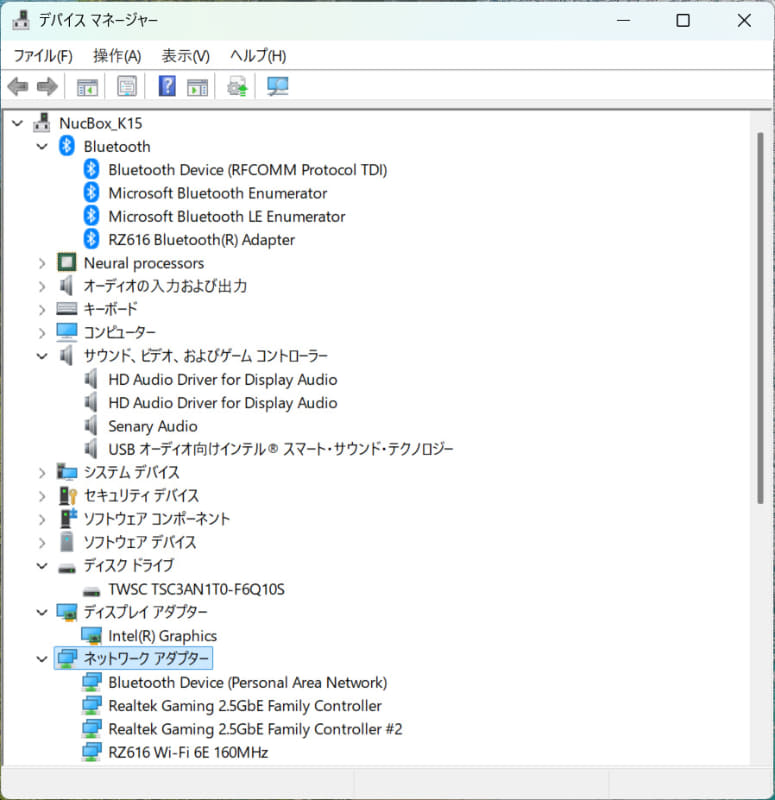The width and height of the screenshot is (775, 800).
Task: Expand the コンピューター category
Action: pos(42,333)
